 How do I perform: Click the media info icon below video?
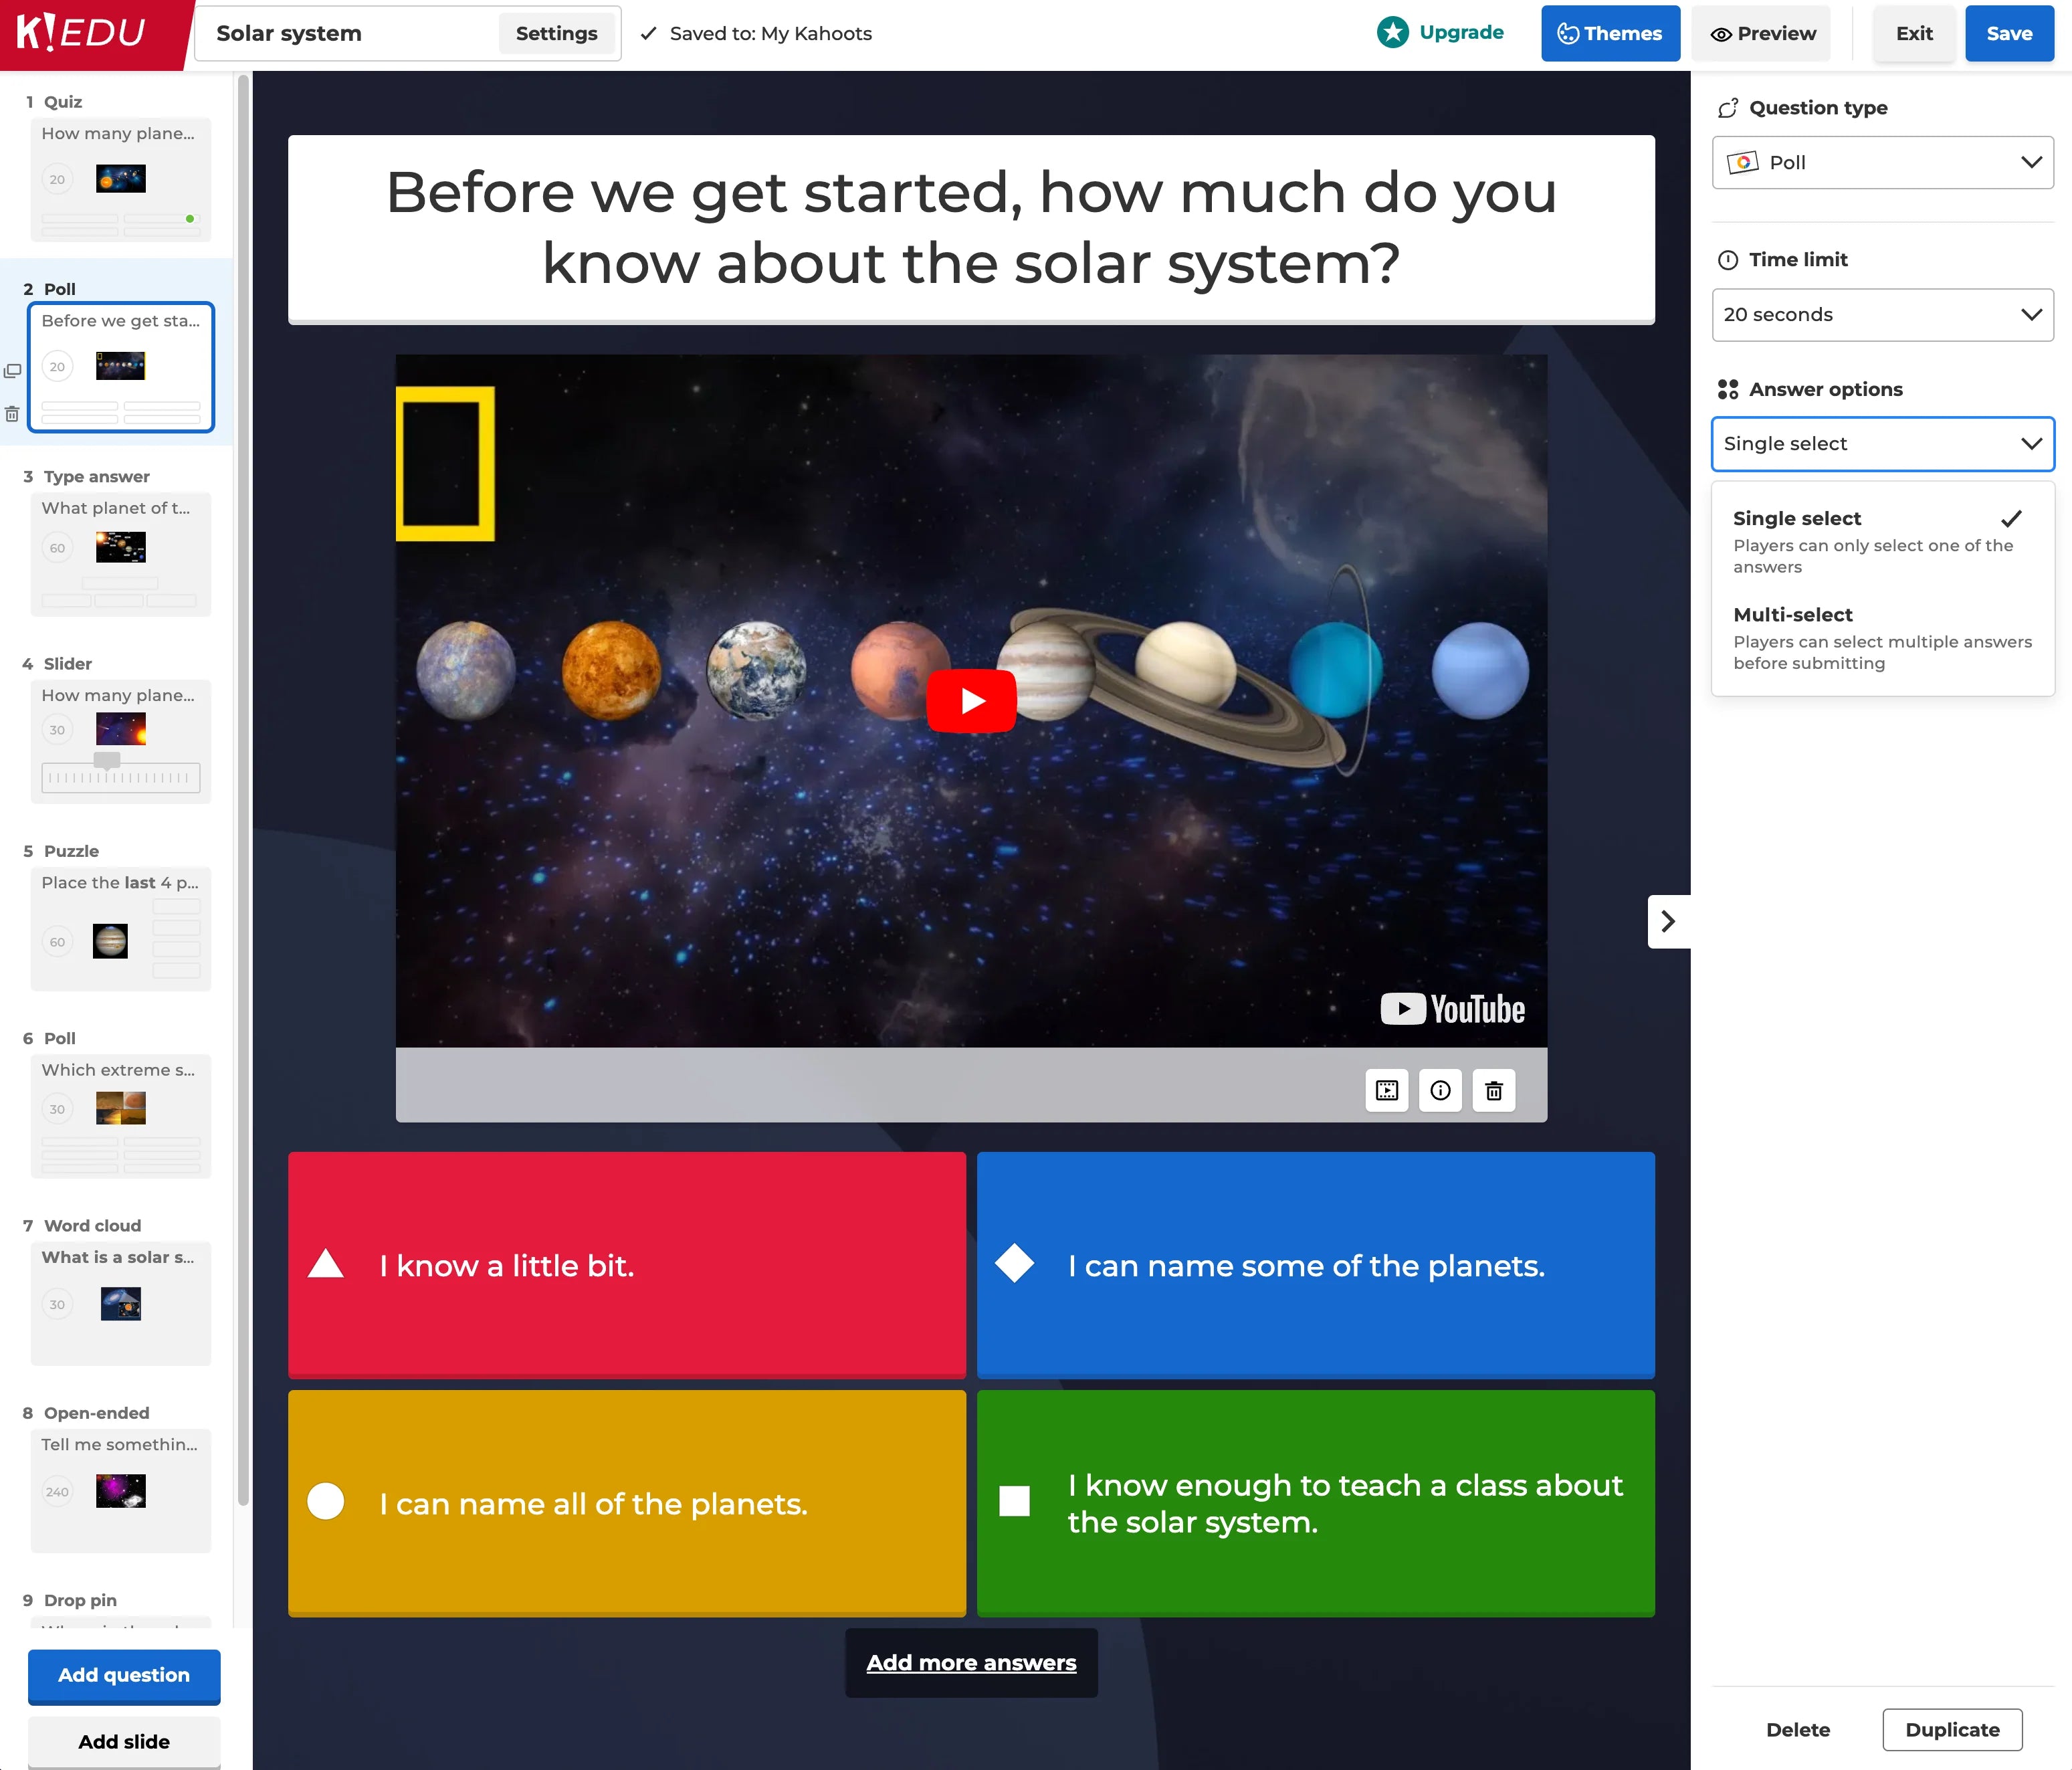tap(1440, 1090)
